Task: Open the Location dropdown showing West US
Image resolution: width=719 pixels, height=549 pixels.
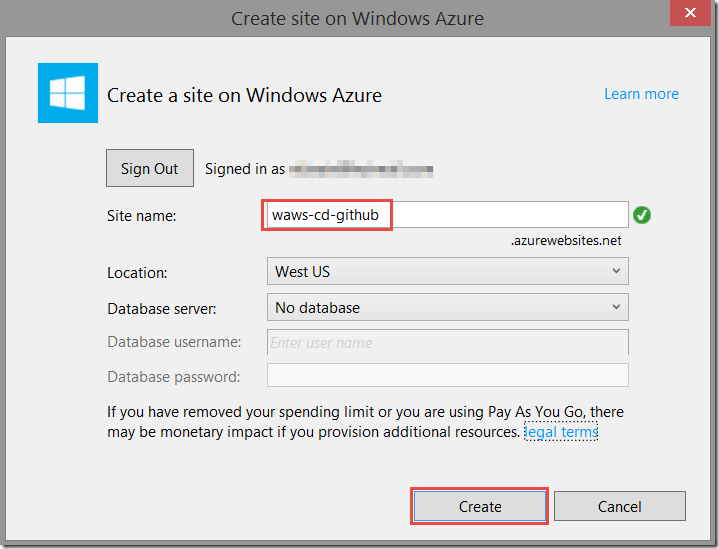Action: [x=448, y=271]
